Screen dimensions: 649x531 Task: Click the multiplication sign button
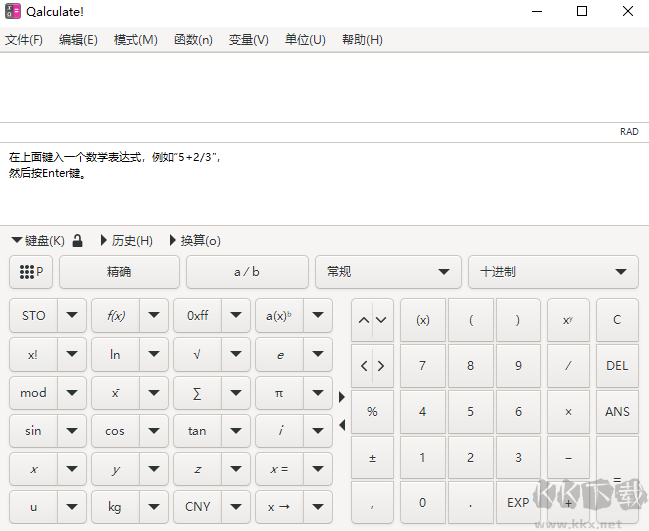tap(568, 412)
